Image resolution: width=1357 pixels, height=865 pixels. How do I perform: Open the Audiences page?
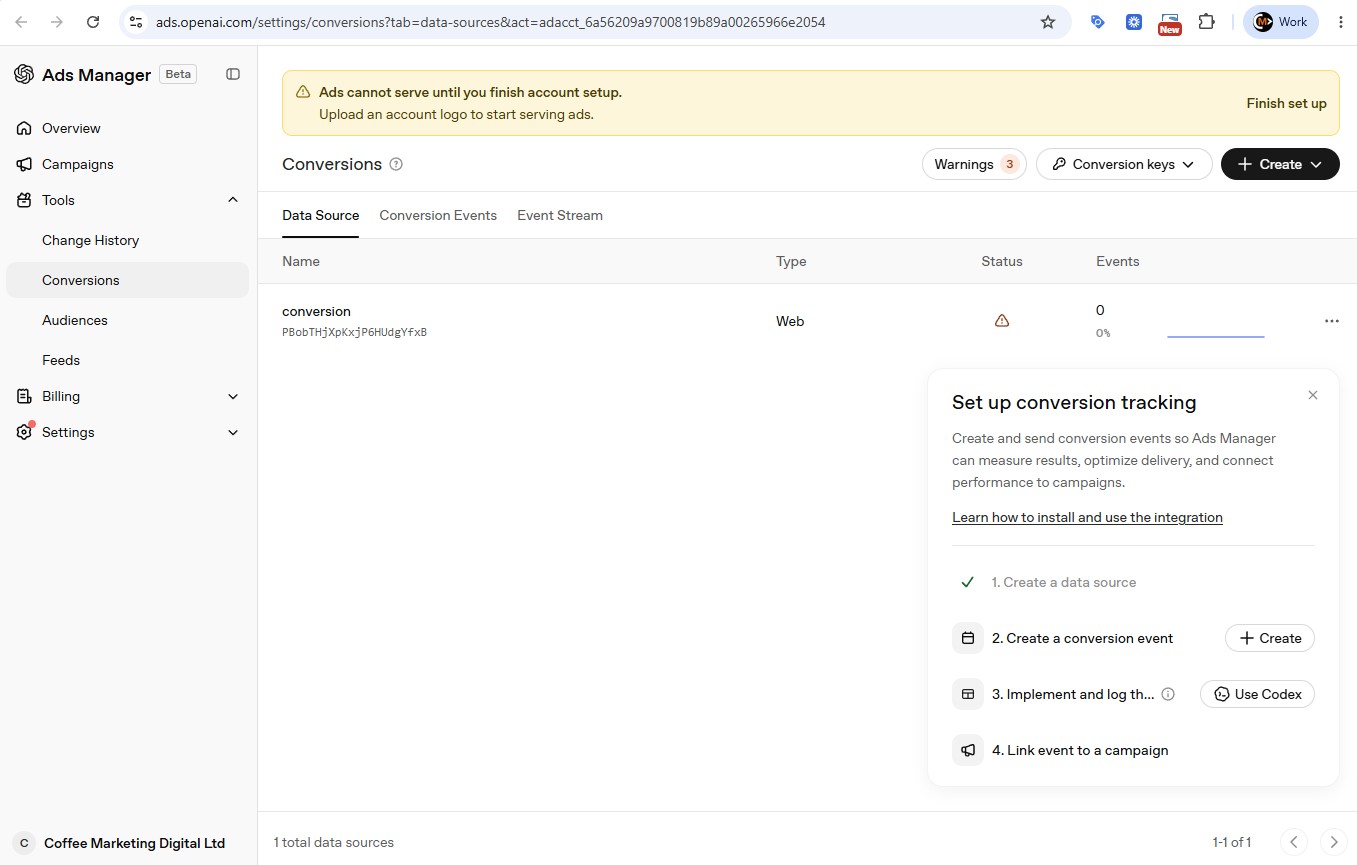pyautogui.click(x=127, y=320)
